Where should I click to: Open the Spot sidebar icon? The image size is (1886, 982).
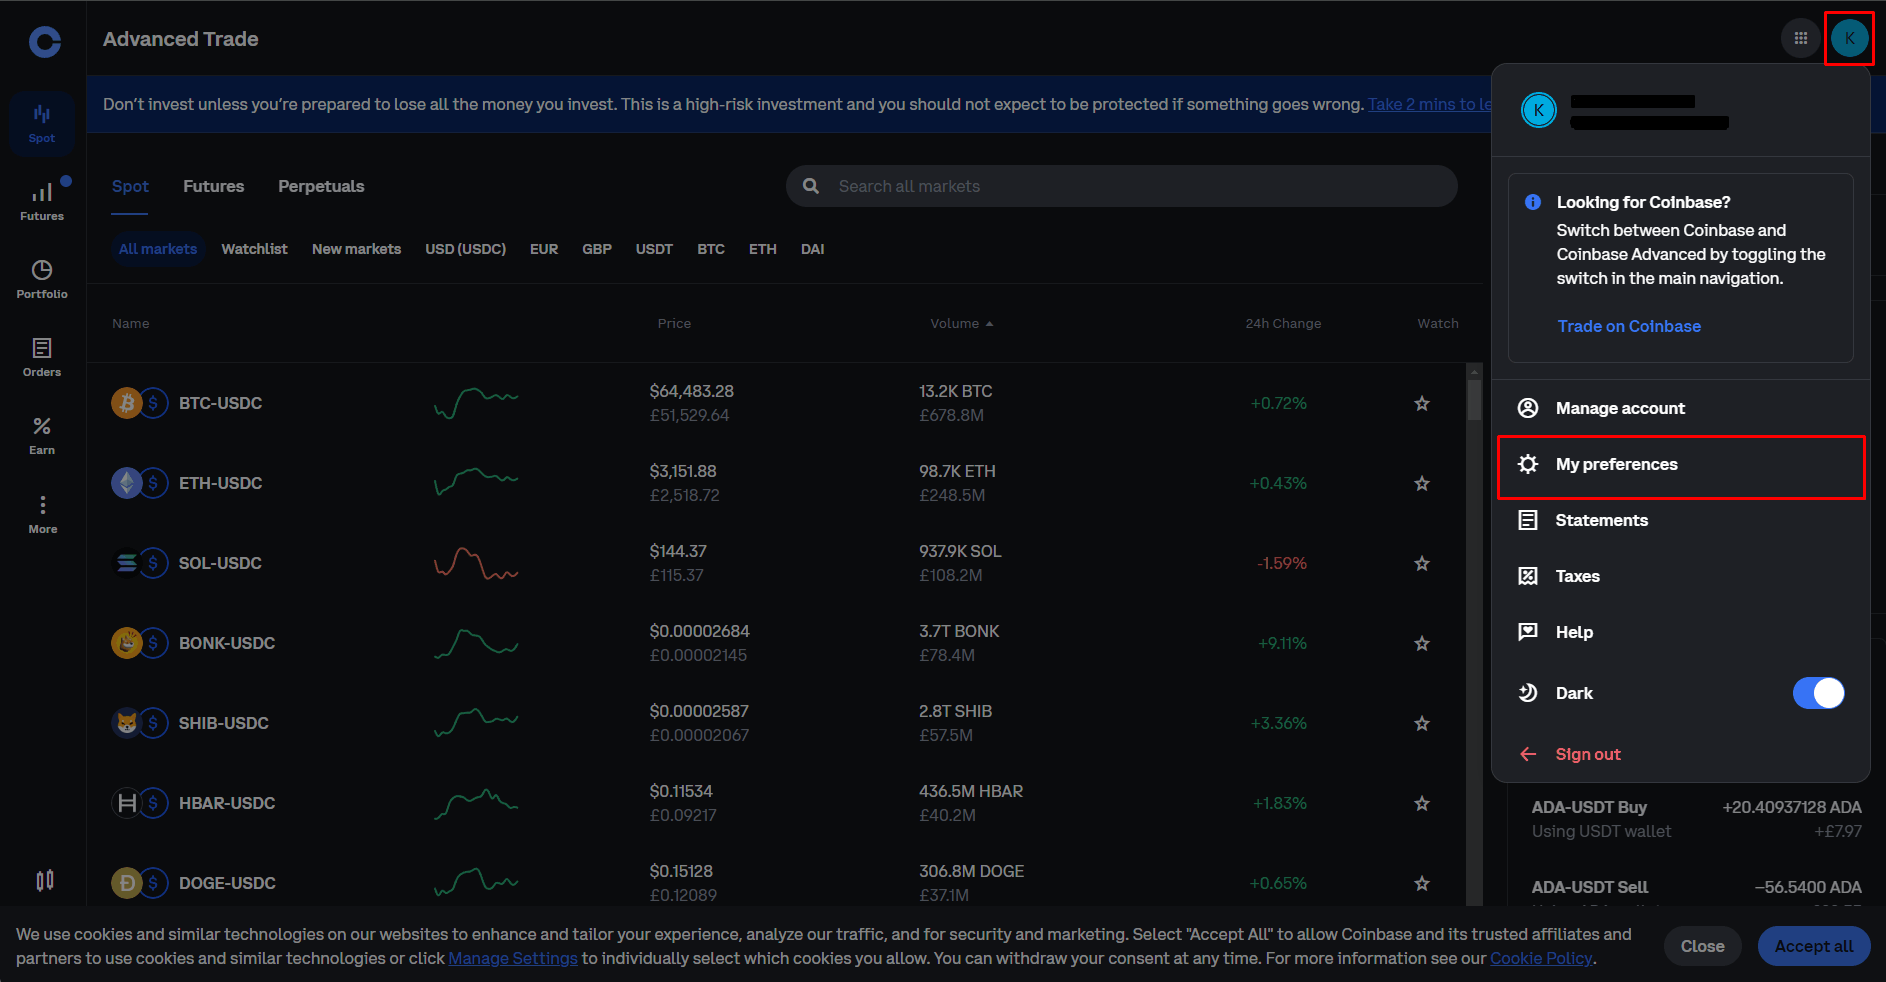pos(42,123)
